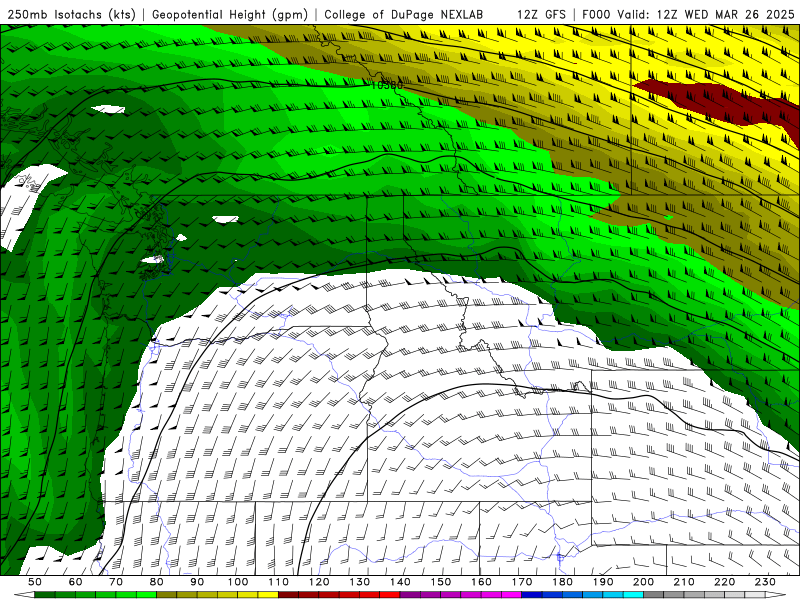
Task: Click the '210' legend value
Action: pos(684,582)
